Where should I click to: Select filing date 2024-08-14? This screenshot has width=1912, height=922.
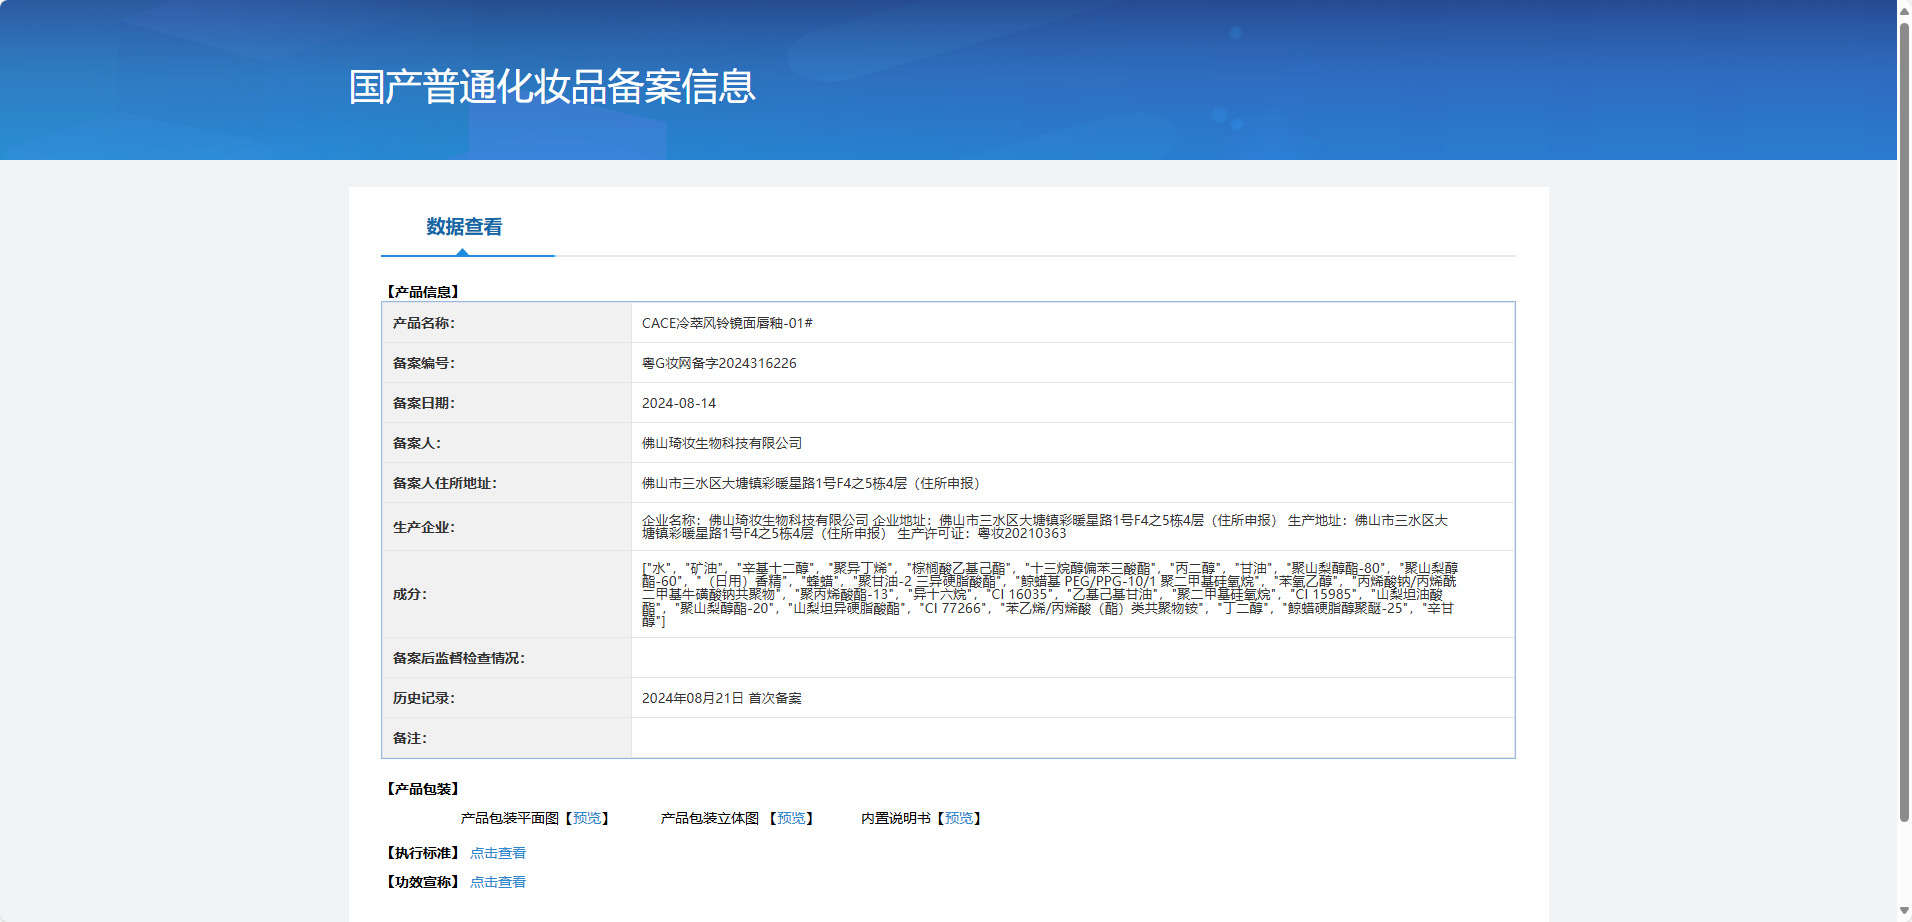tap(679, 403)
